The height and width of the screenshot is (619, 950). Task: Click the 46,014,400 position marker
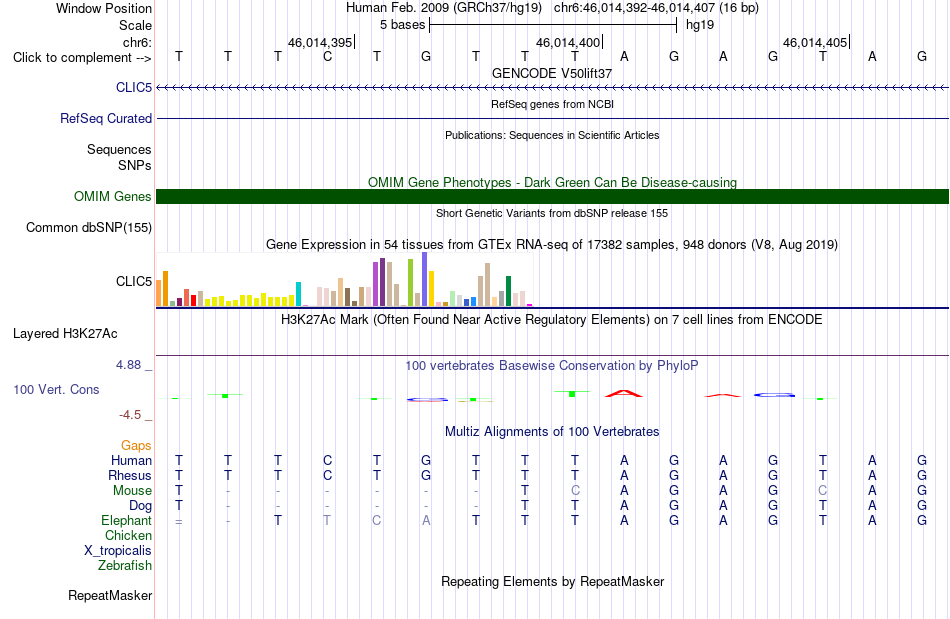(x=568, y=42)
